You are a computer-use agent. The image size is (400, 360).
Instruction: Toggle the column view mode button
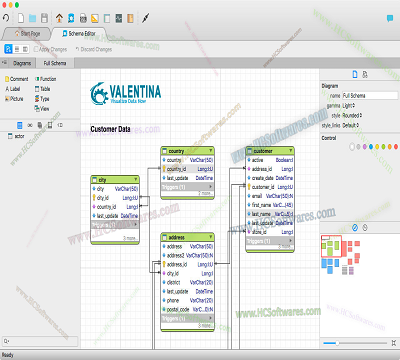(25, 49)
